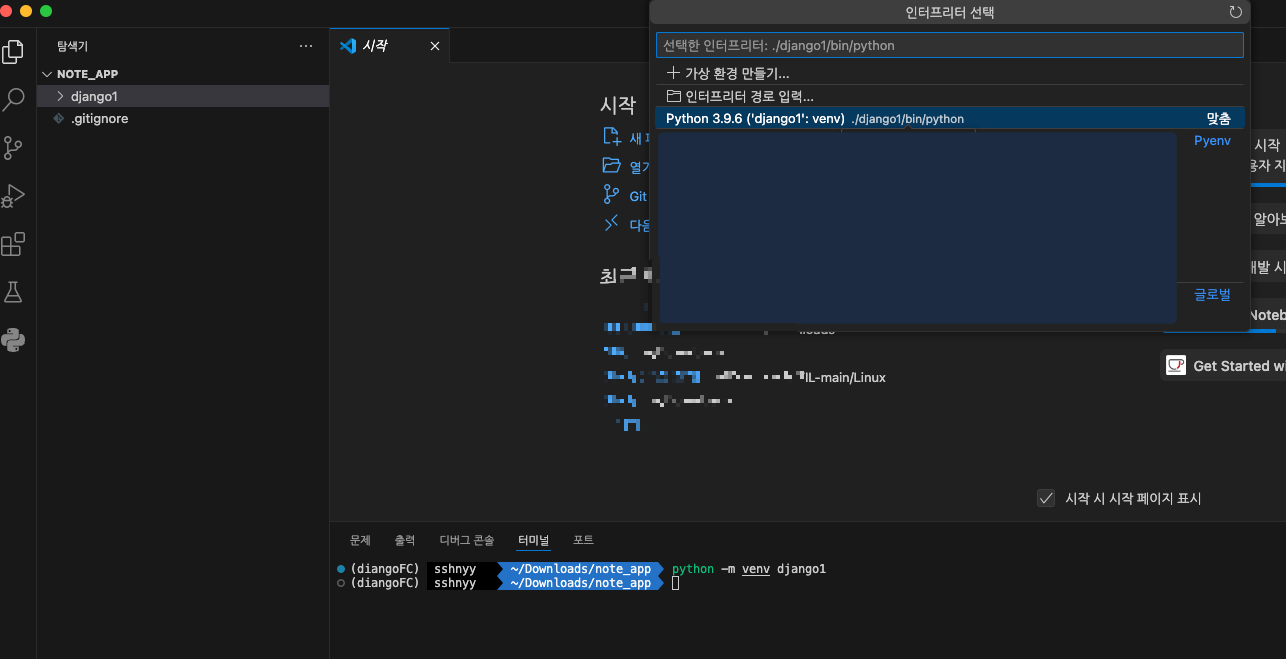
Task: Click the VS Code icon on 시작 tab
Action: tap(348, 46)
